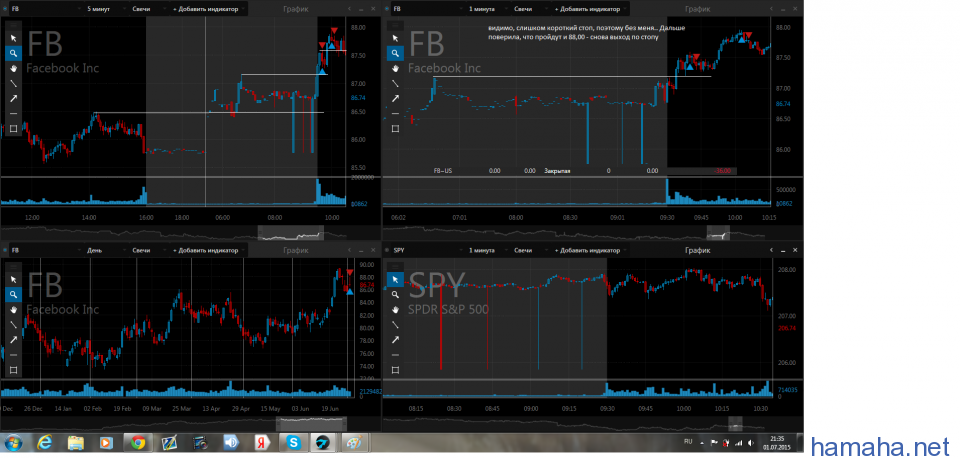Collapse SPY chart panel with left chevron
This screenshot has height=458, width=960.
(x=772, y=250)
